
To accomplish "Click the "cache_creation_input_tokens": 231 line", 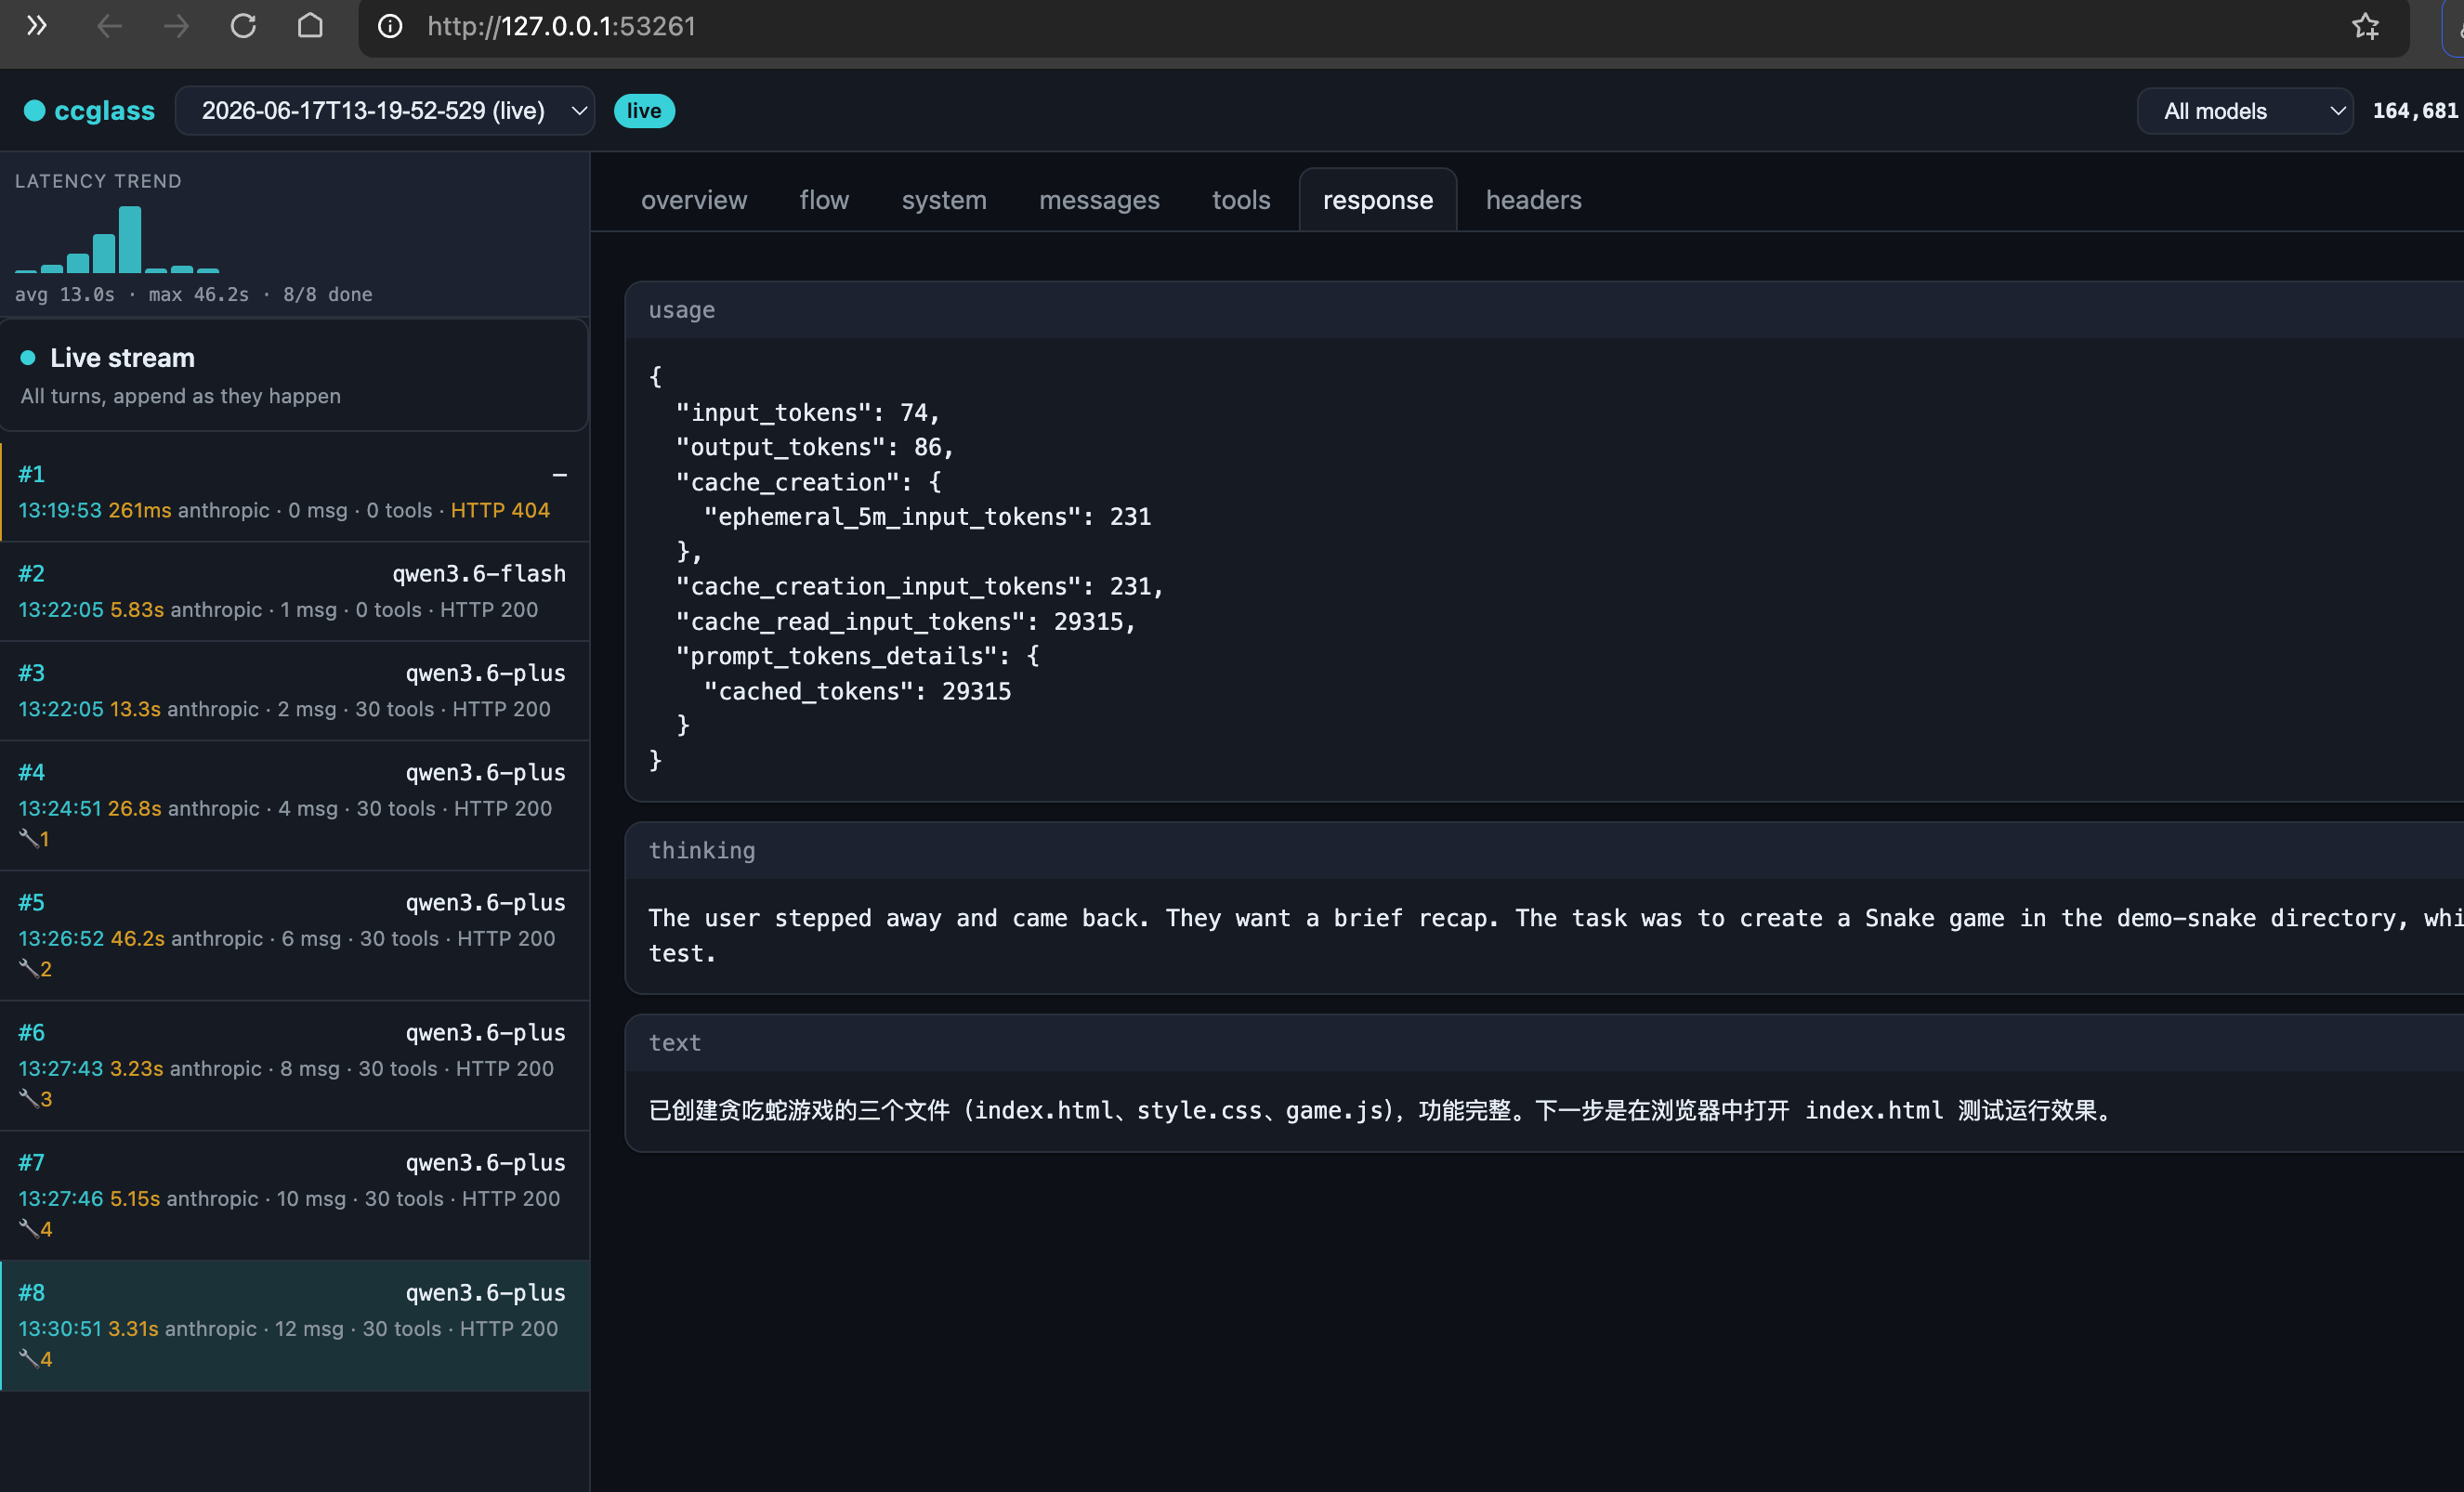I will pyautogui.click(x=920, y=586).
